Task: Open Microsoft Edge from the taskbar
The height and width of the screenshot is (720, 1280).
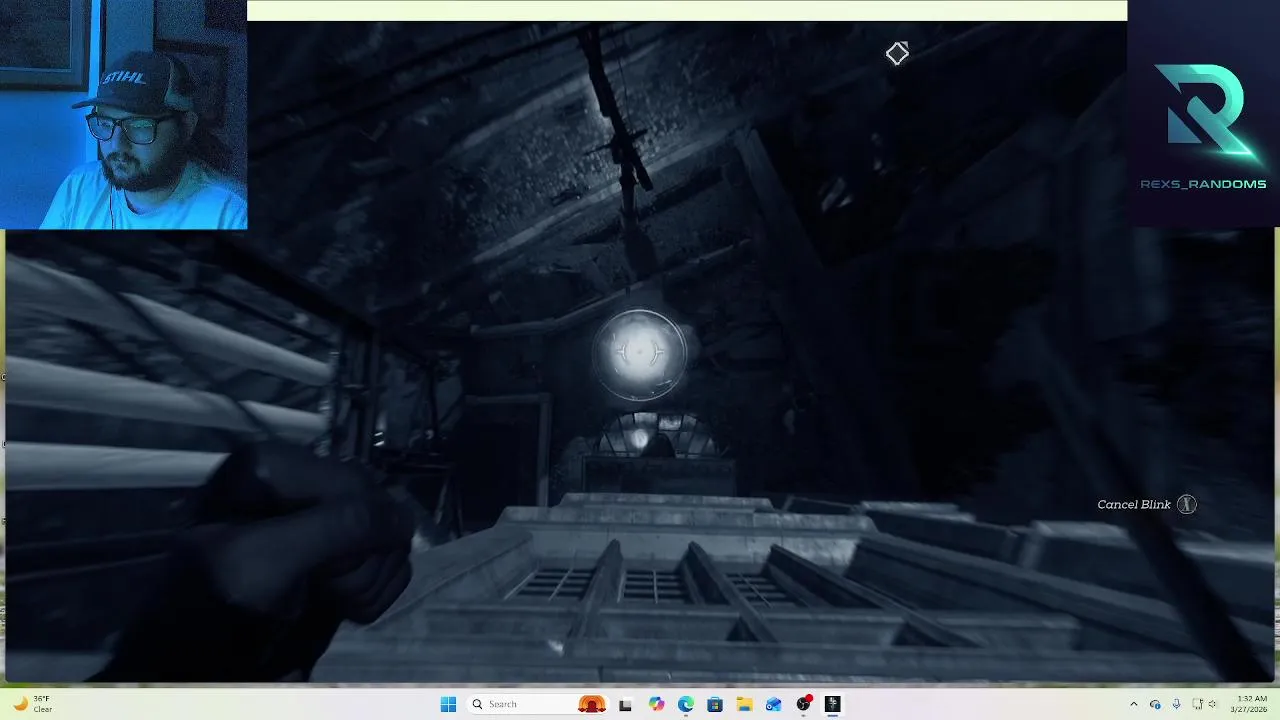Action: 686,704
